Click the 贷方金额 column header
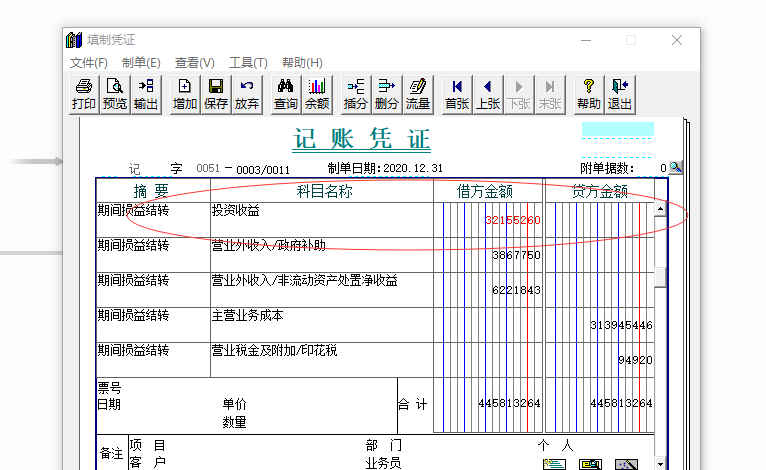Screen dimensions: 766x470 tap(599, 191)
